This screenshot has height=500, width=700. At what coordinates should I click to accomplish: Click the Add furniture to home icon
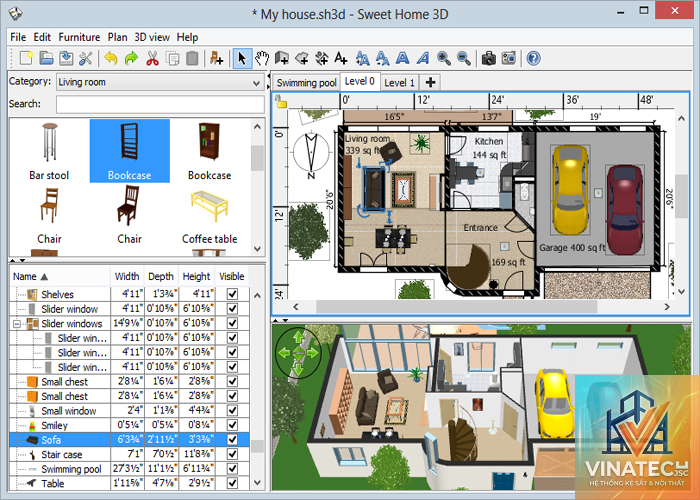(217, 58)
